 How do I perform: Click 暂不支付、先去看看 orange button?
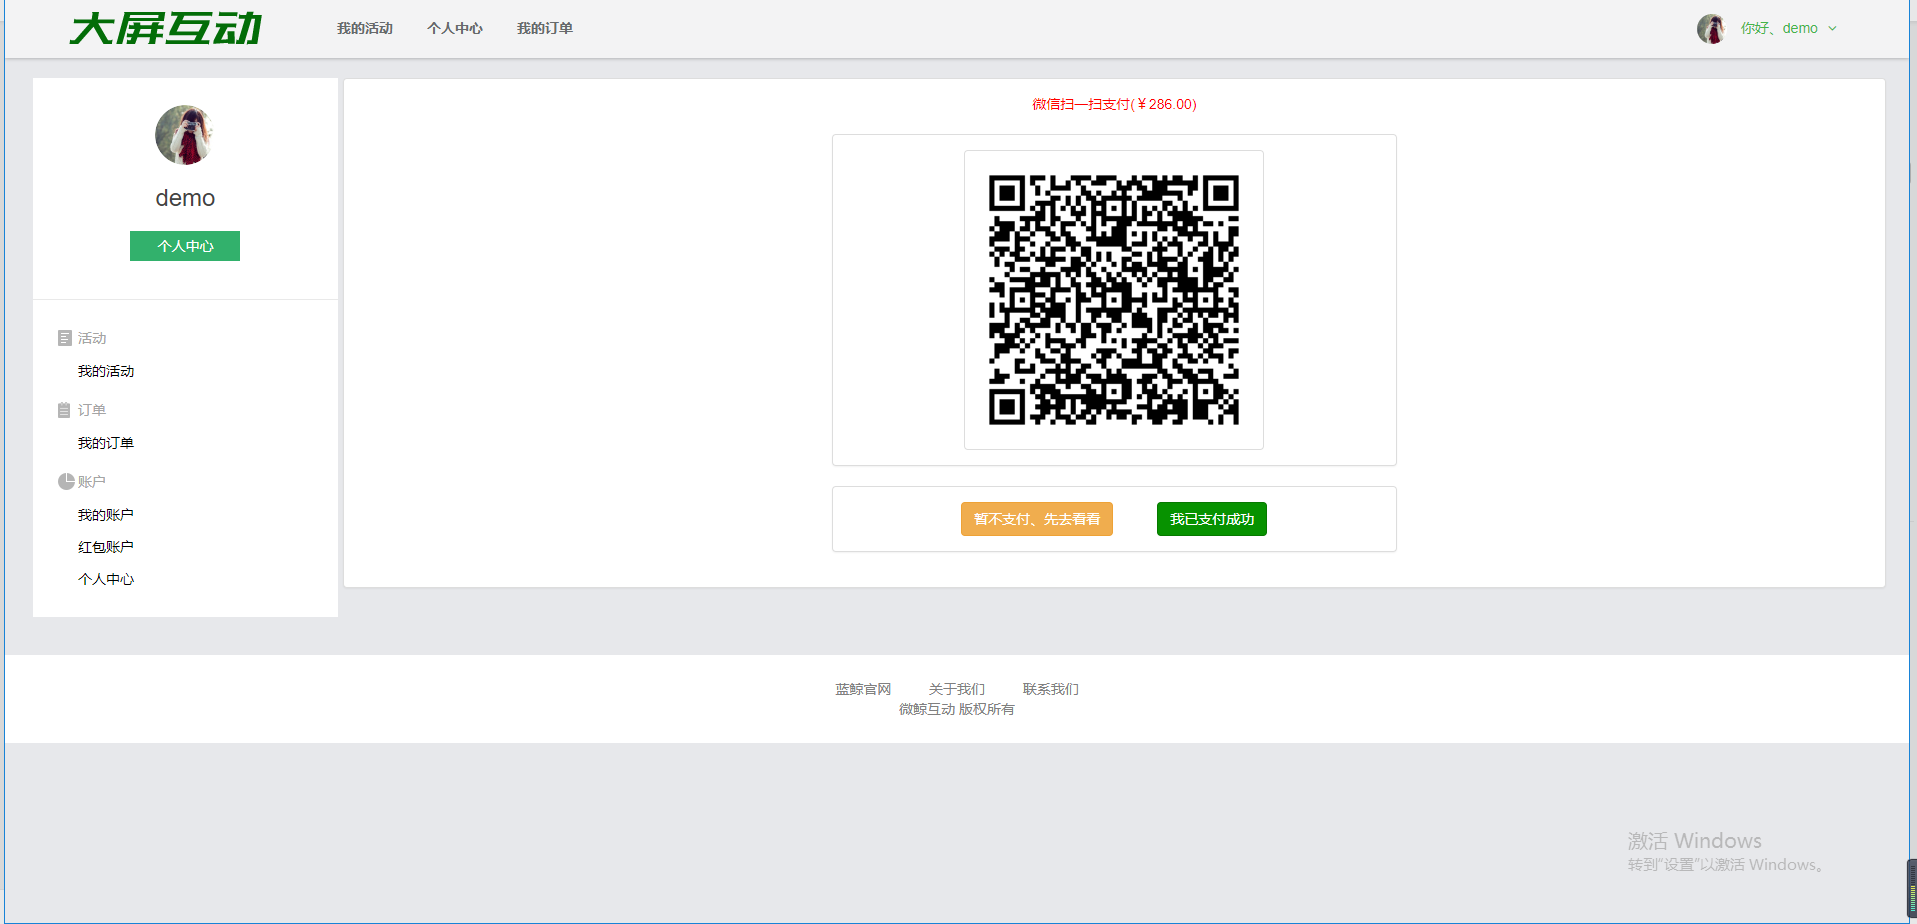tap(1036, 519)
